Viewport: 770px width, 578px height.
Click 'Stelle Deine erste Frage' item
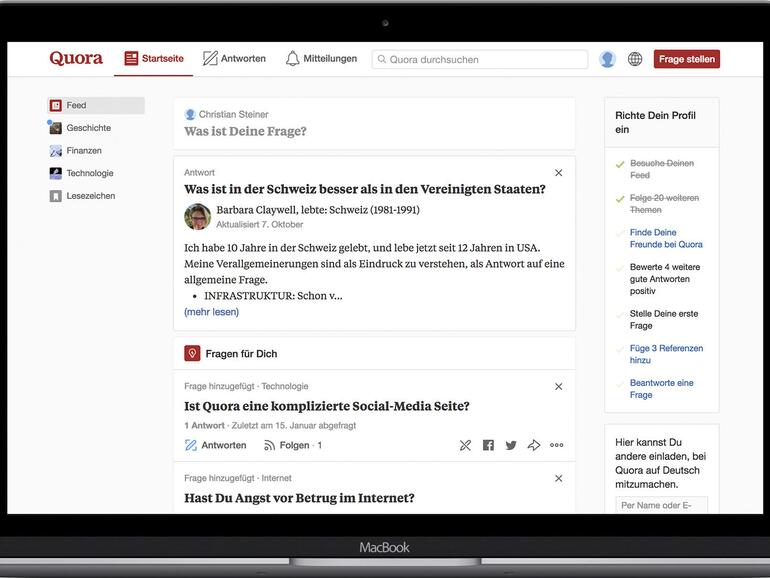click(664, 320)
